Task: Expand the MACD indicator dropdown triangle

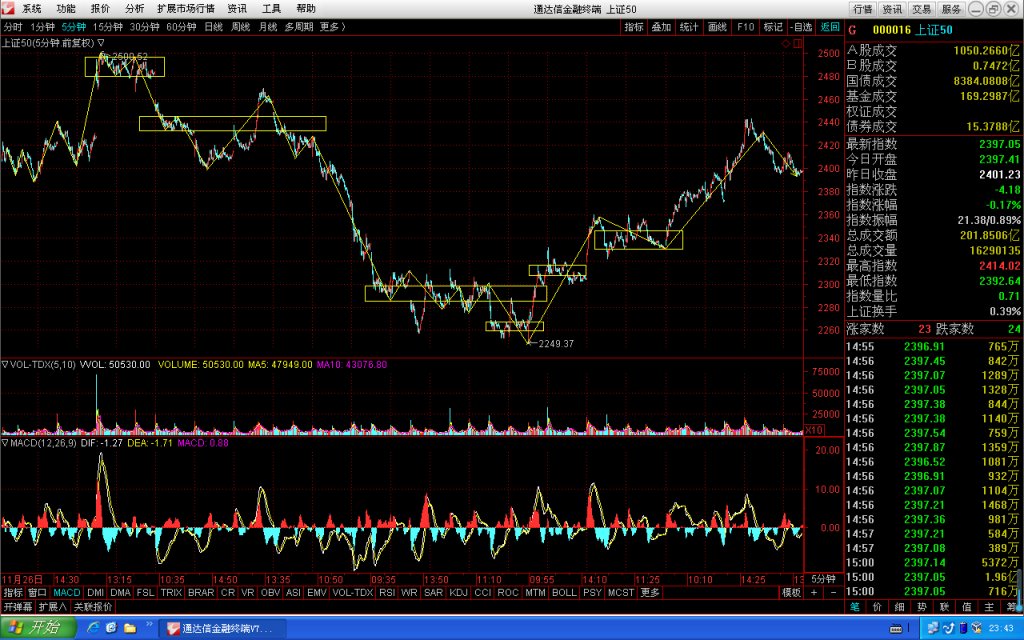Action: pos(5,443)
